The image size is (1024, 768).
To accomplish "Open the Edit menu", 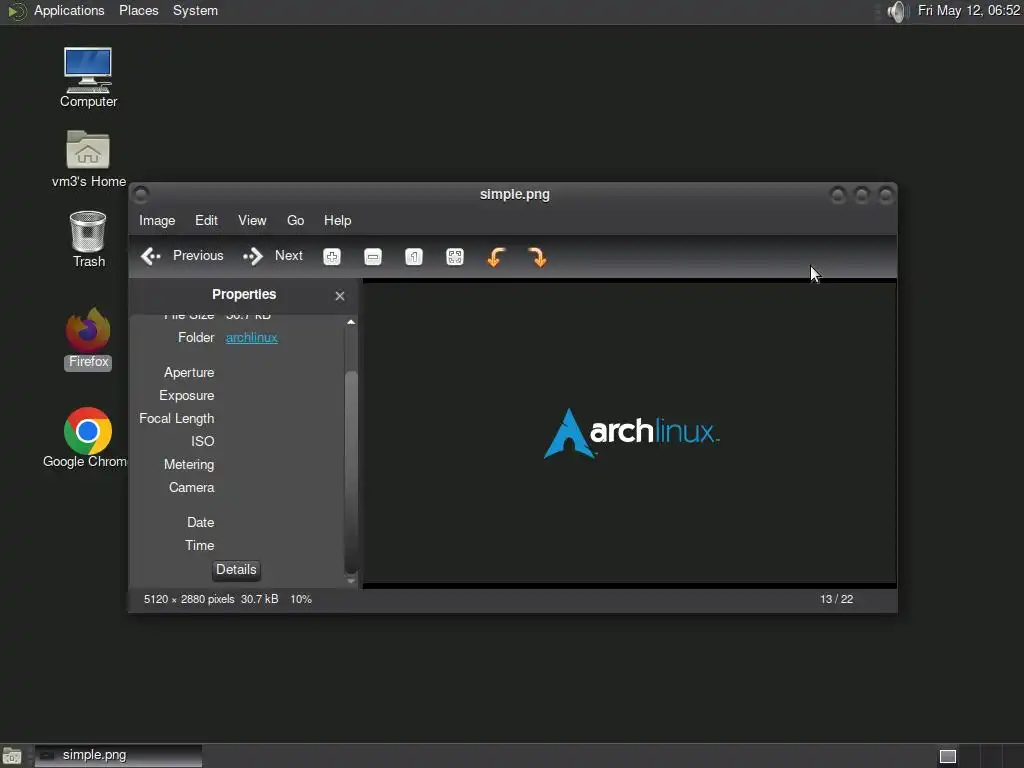I will coord(206,221).
